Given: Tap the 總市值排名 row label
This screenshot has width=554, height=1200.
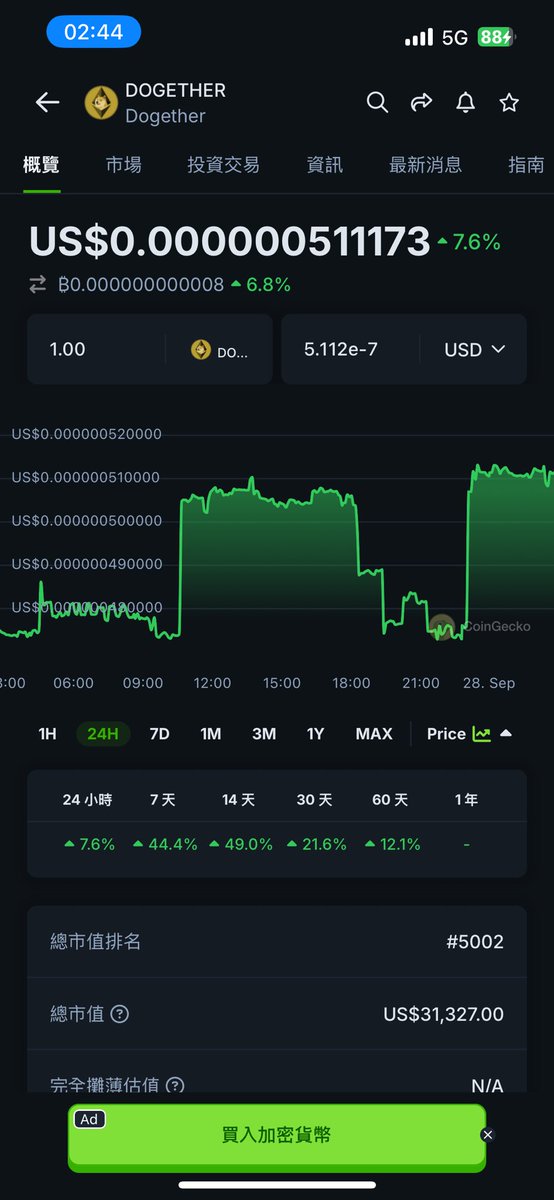Looking at the screenshot, I should [95, 942].
